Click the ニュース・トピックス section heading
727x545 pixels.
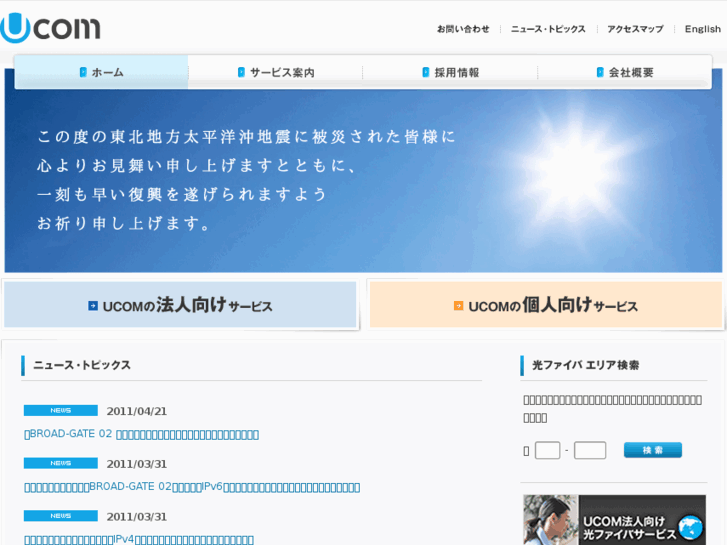[x=82, y=365]
